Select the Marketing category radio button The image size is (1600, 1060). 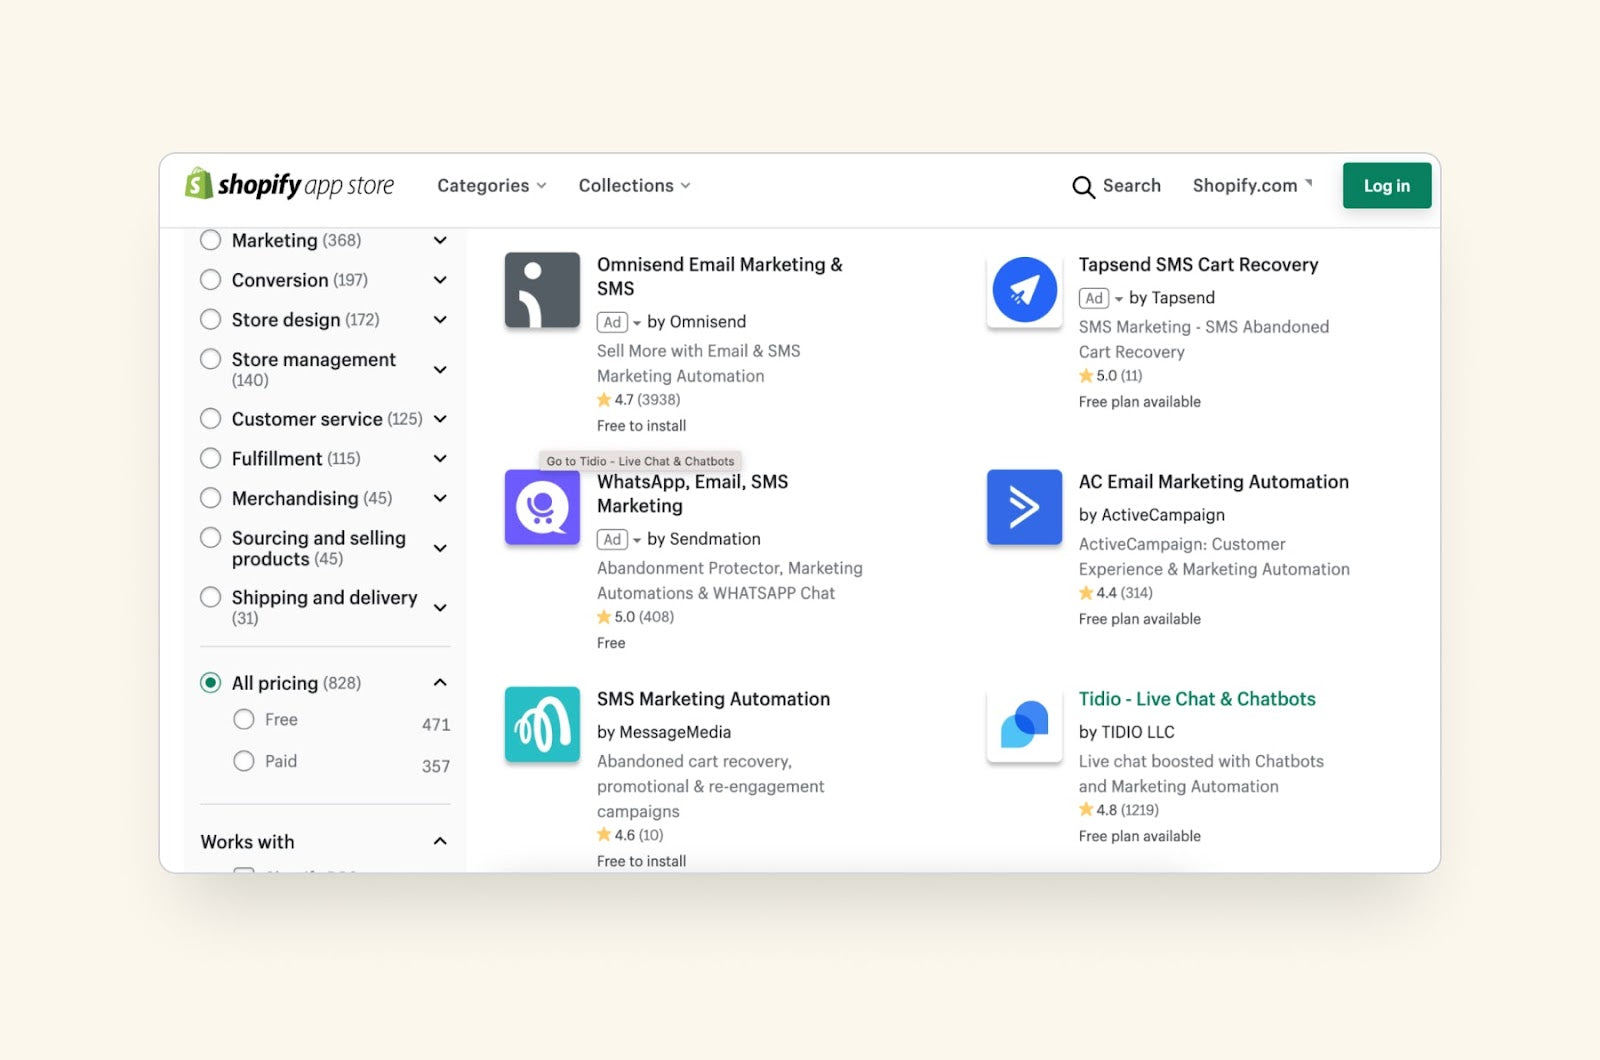(x=210, y=240)
